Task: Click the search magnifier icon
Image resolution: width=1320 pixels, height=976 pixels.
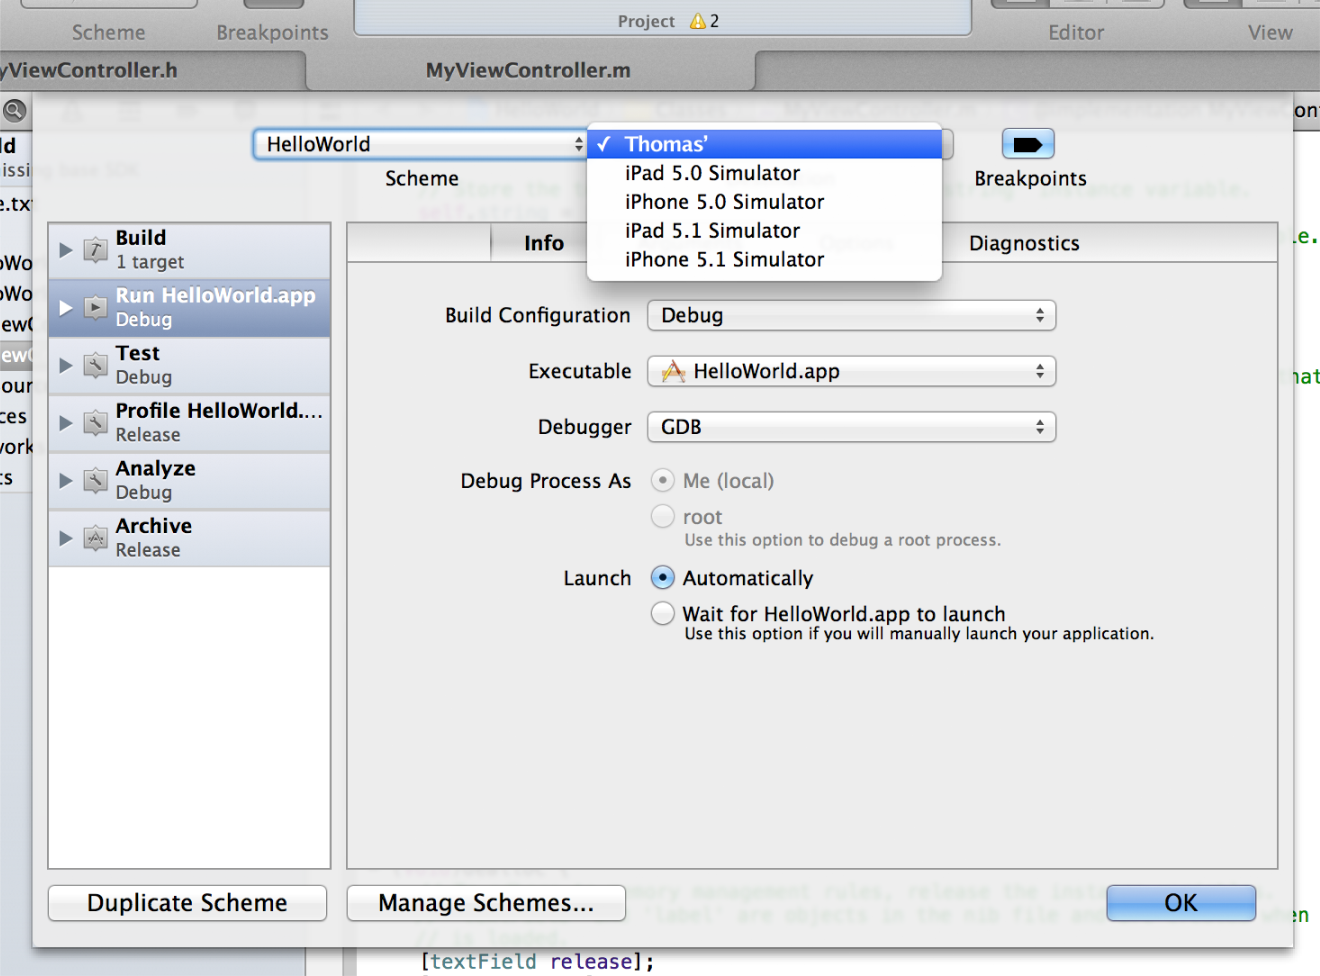Action: [14, 110]
